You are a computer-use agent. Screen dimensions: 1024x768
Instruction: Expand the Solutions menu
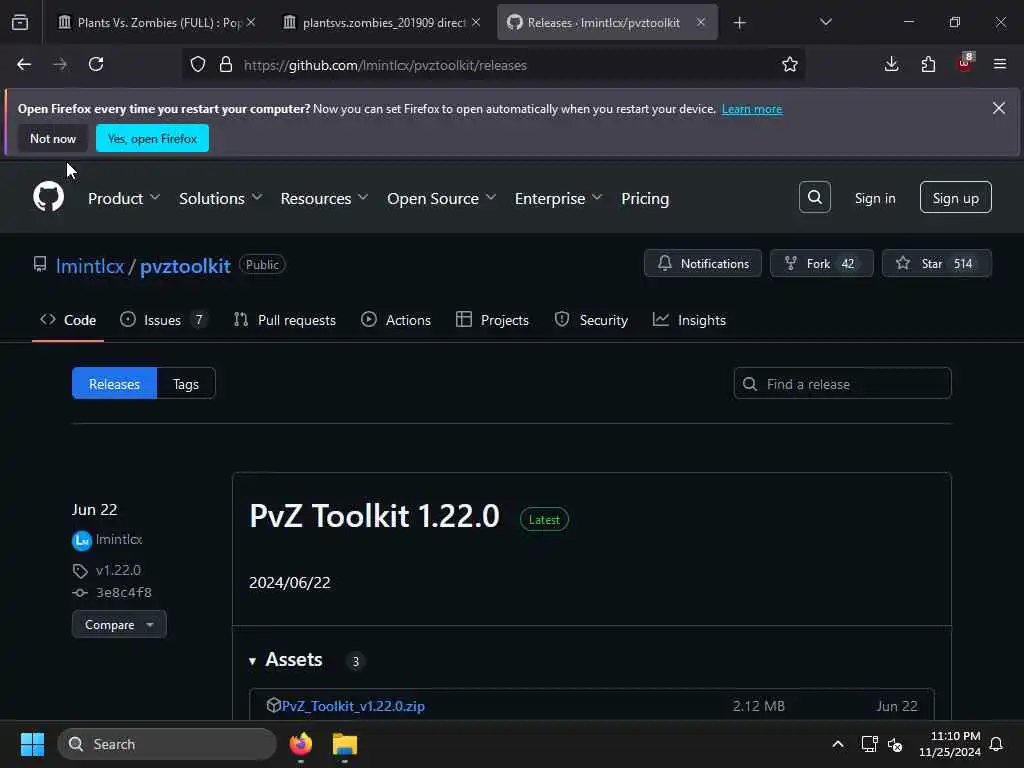coord(220,199)
